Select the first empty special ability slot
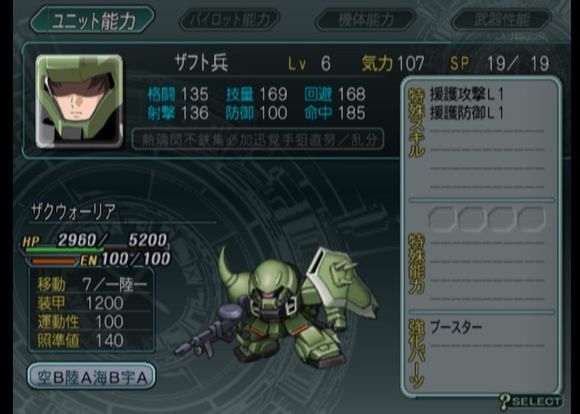The height and width of the screenshot is (414, 580). point(442,219)
